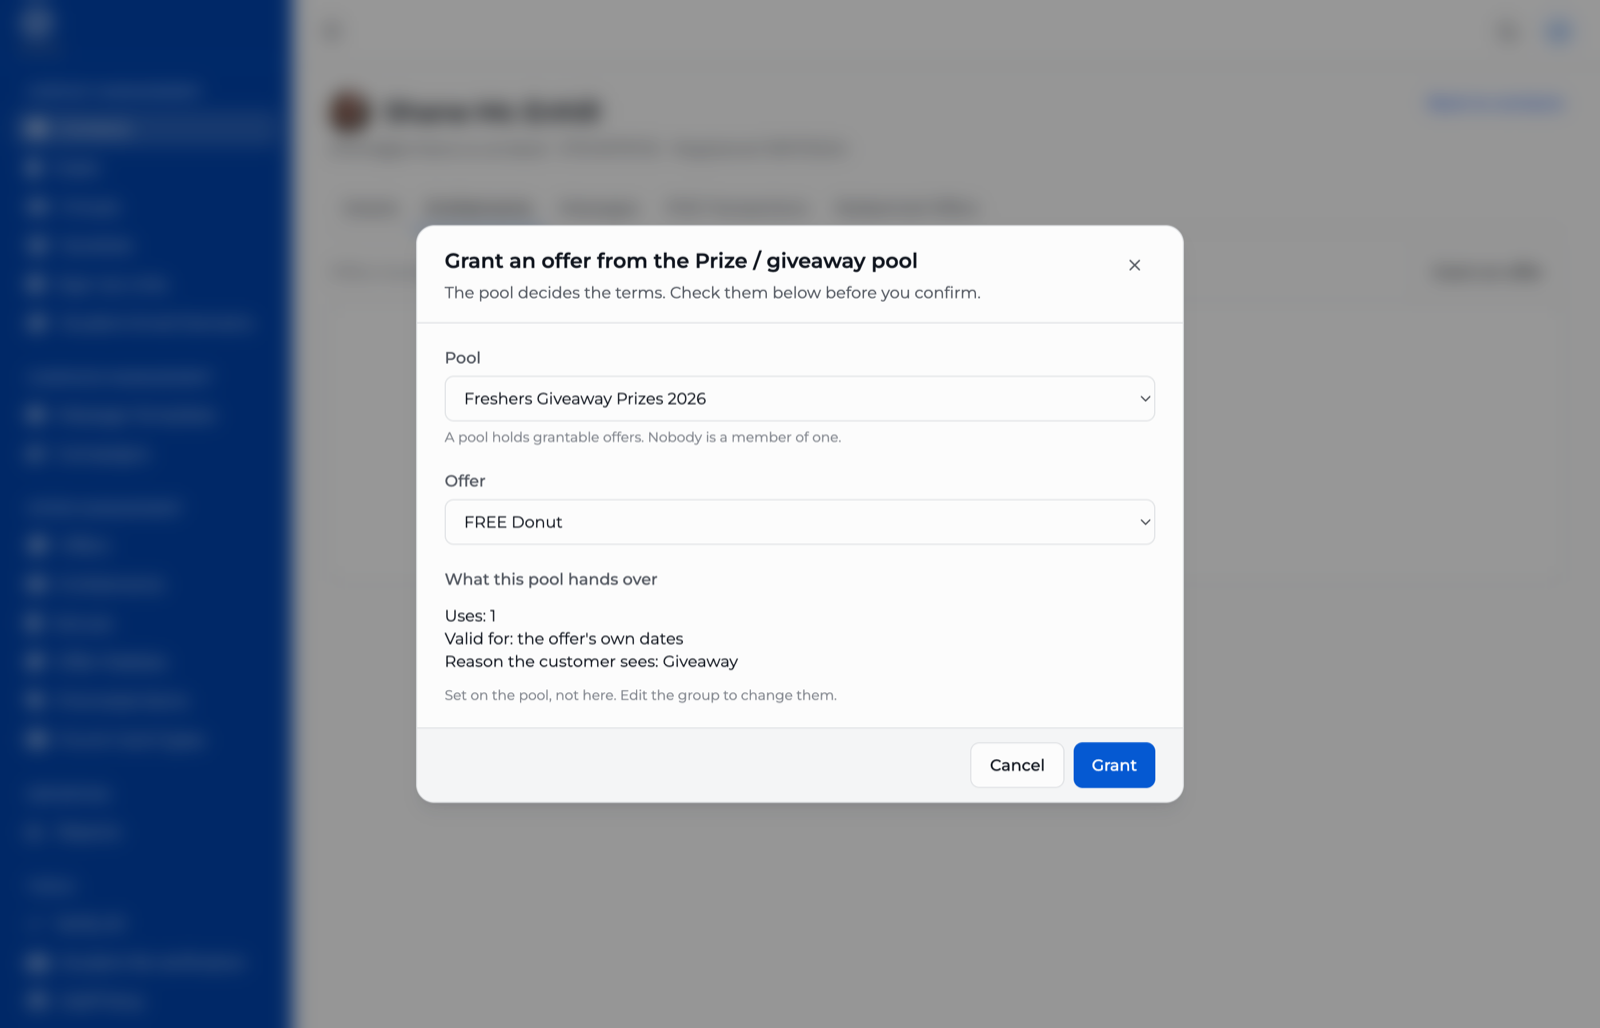This screenshot has height=1028, width=1600.
Task: Click the blurred blue user icon in top-right corner
Action: pos(1559,32)
